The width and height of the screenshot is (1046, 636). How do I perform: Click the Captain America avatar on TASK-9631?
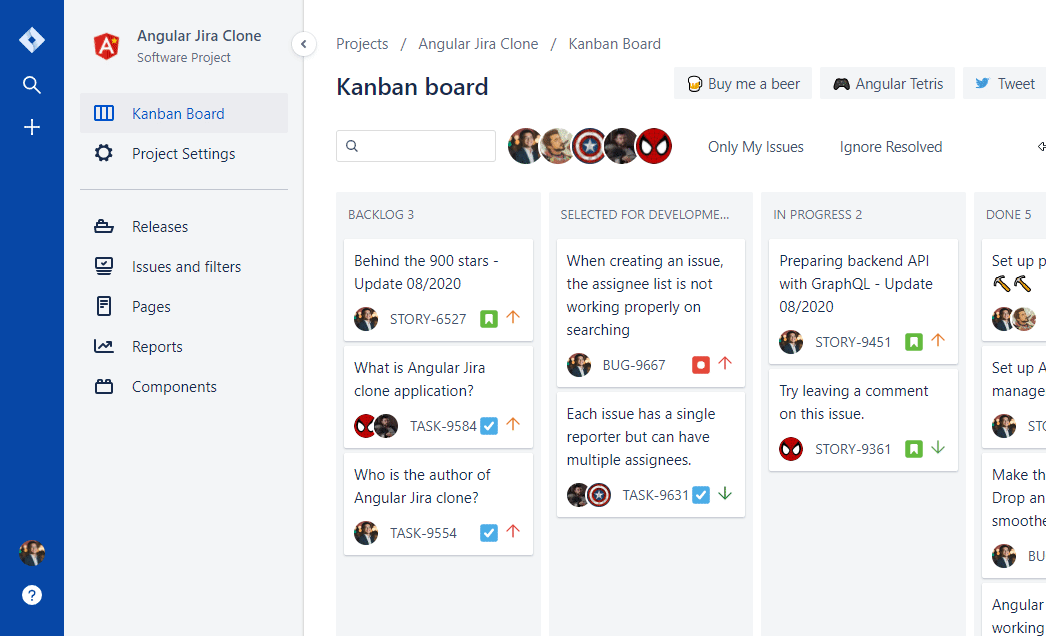coord(599,495)
